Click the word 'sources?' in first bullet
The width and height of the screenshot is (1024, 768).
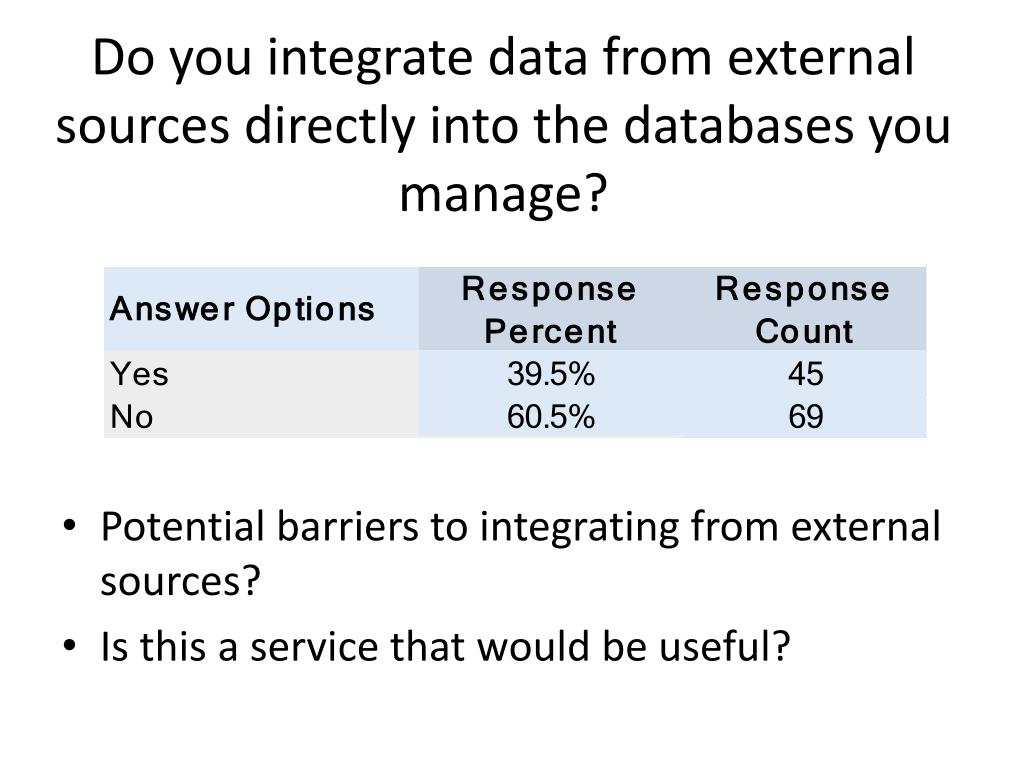coord(180,581)
